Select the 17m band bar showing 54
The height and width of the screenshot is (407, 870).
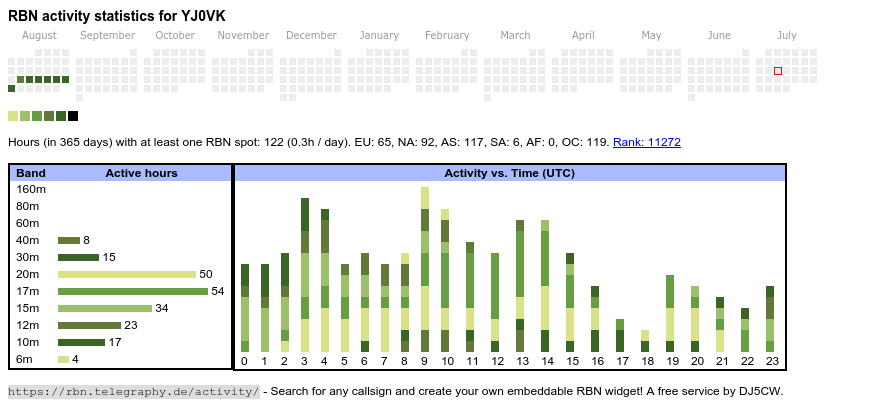tap(132, 291)
